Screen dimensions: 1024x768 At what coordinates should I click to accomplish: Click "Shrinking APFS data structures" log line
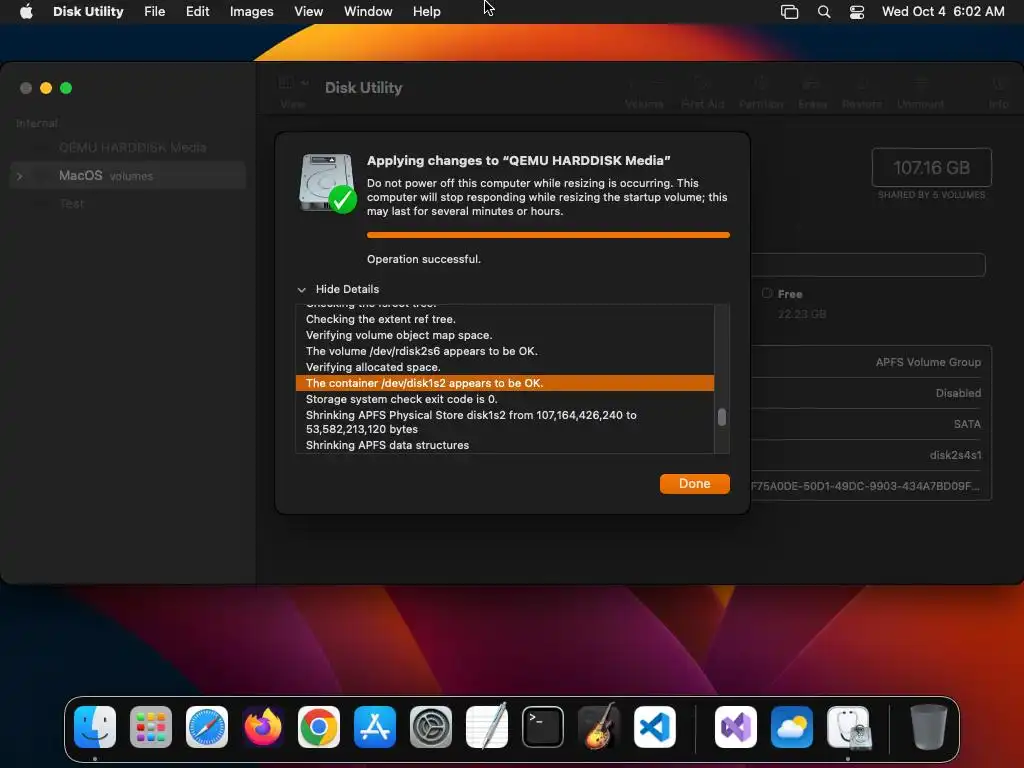click(x=387, y=445)
